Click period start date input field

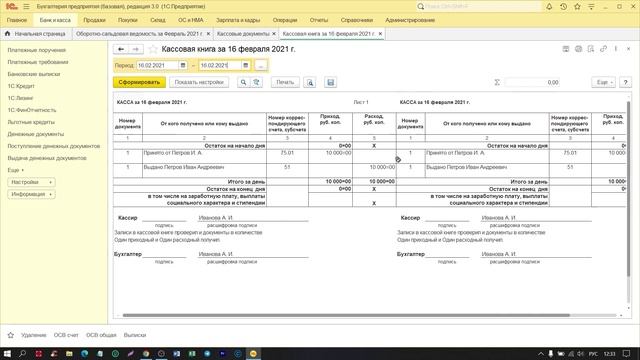158,65
